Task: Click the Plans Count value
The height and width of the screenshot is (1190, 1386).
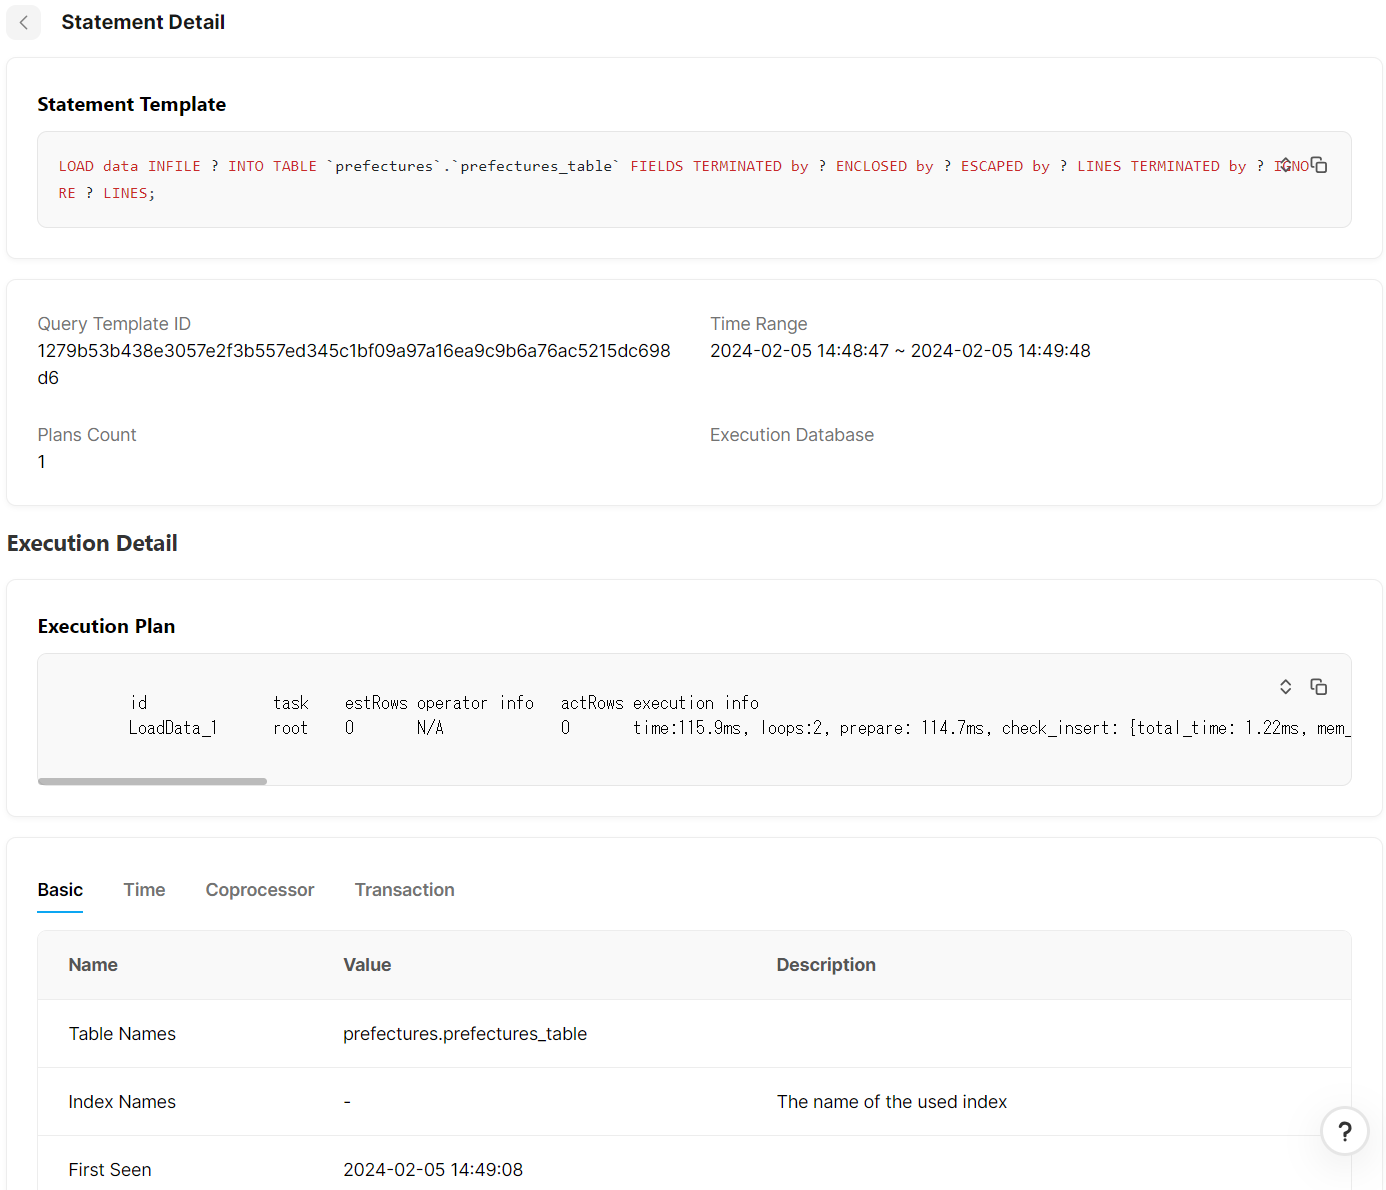Action: click(x=42, y=461)
